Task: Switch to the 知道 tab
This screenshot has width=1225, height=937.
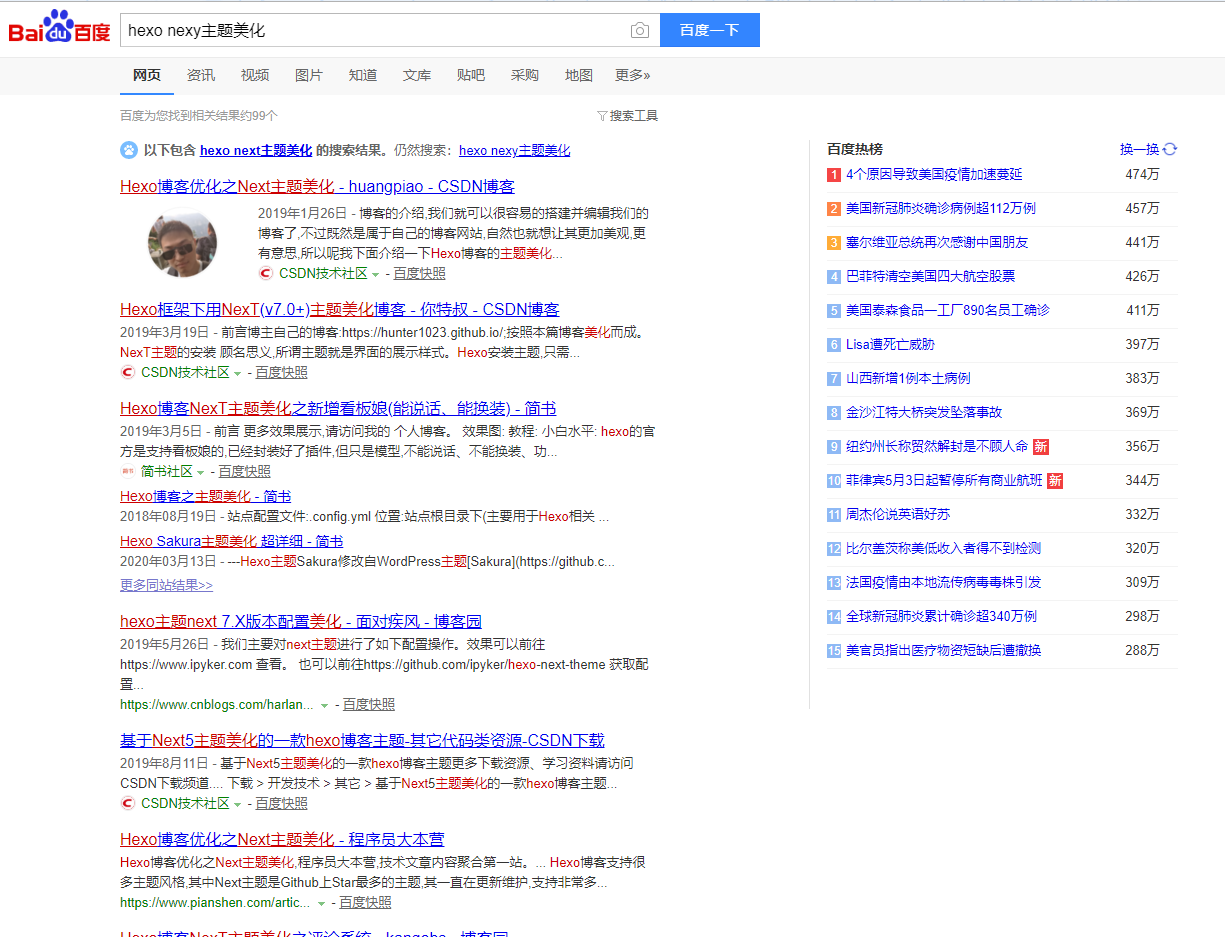Action: click(363, 75)
